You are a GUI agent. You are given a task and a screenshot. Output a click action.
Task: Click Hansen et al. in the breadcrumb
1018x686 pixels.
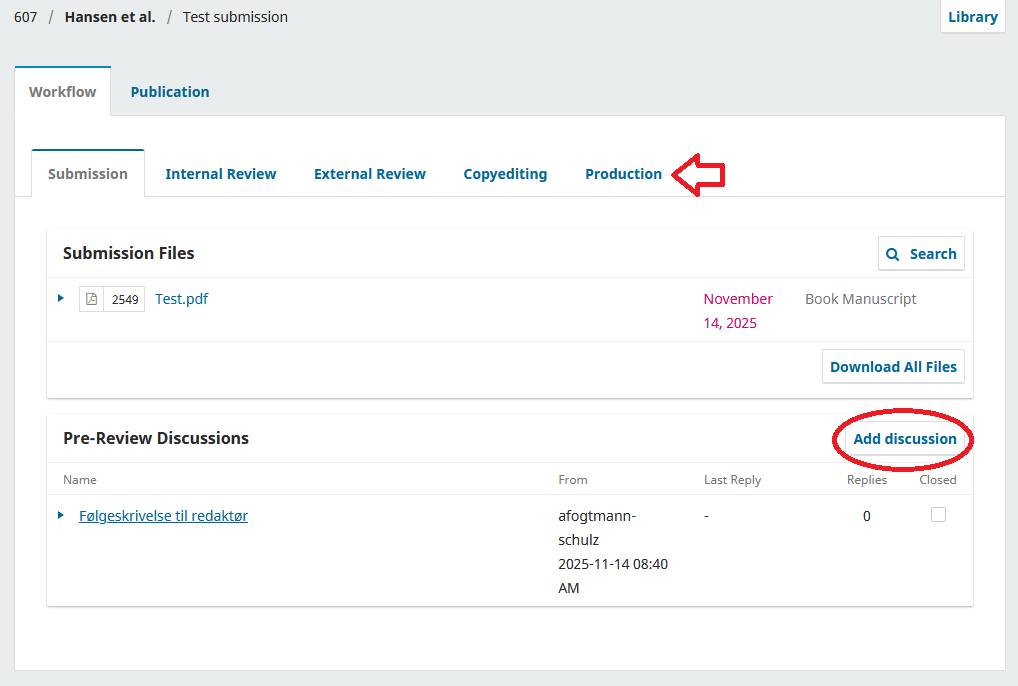110,16
